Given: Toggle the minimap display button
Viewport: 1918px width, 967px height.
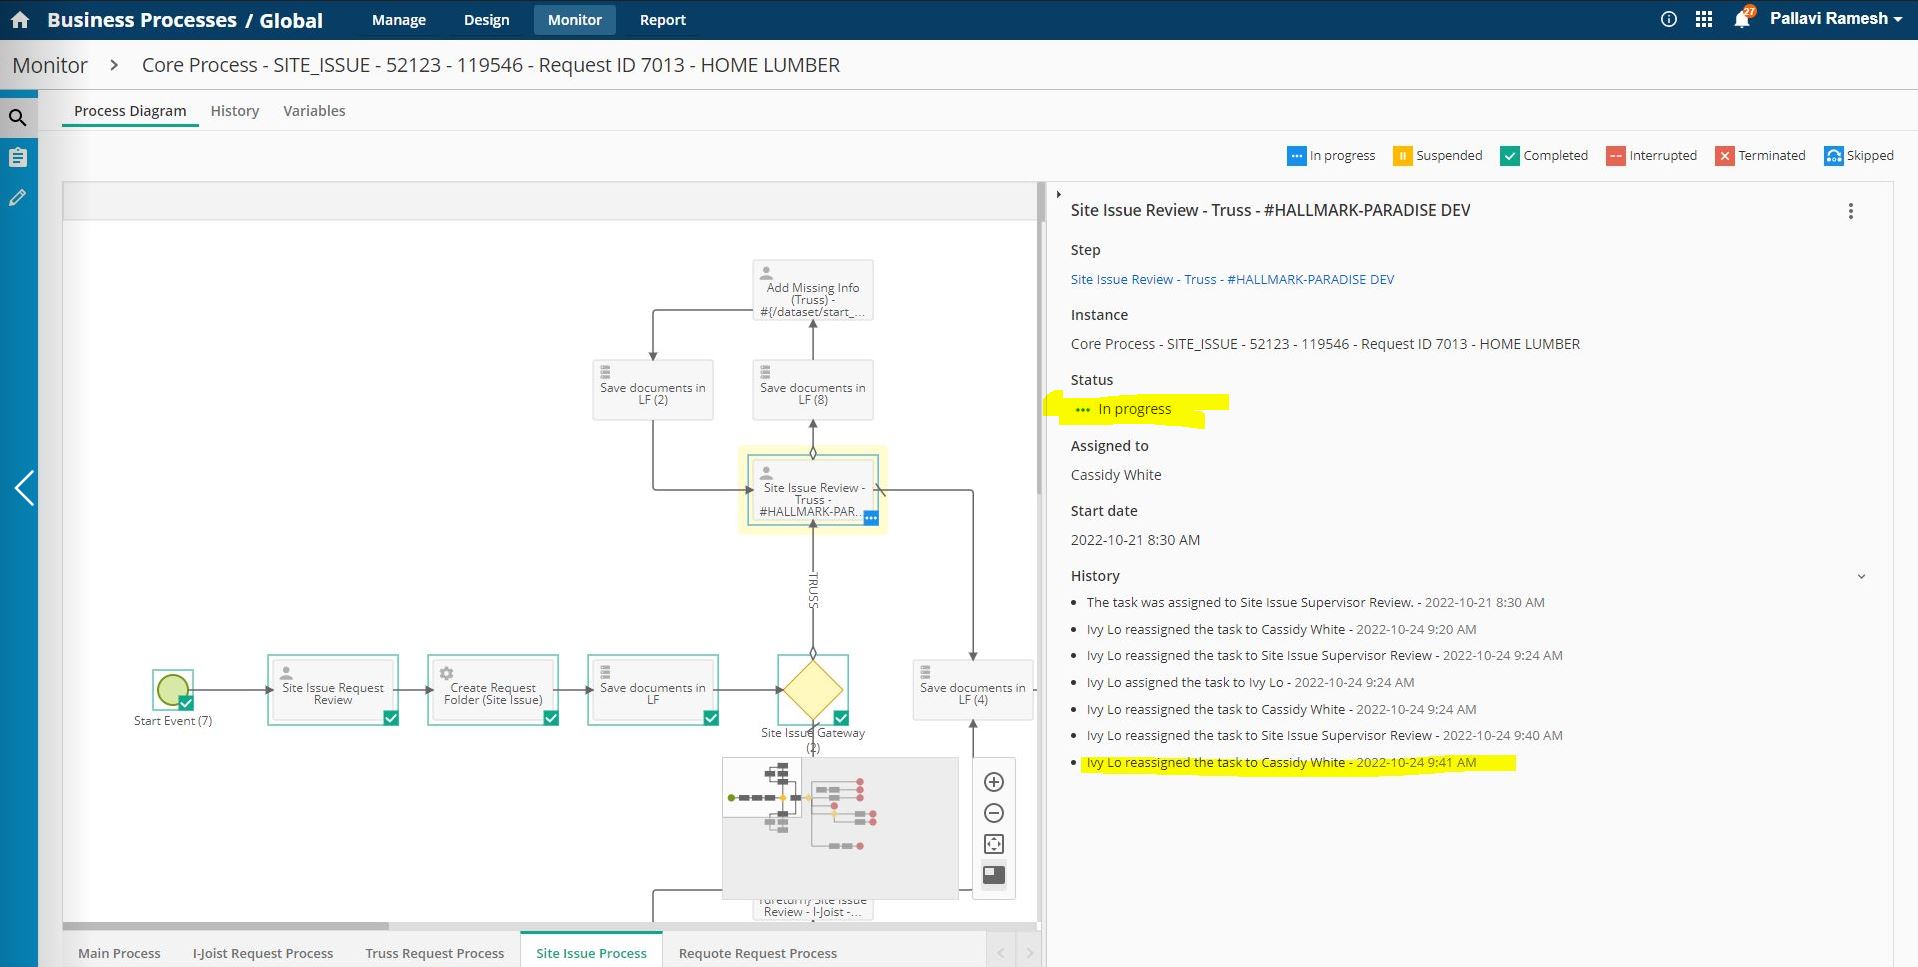Looking at the screenshot, I should (994, 875).
